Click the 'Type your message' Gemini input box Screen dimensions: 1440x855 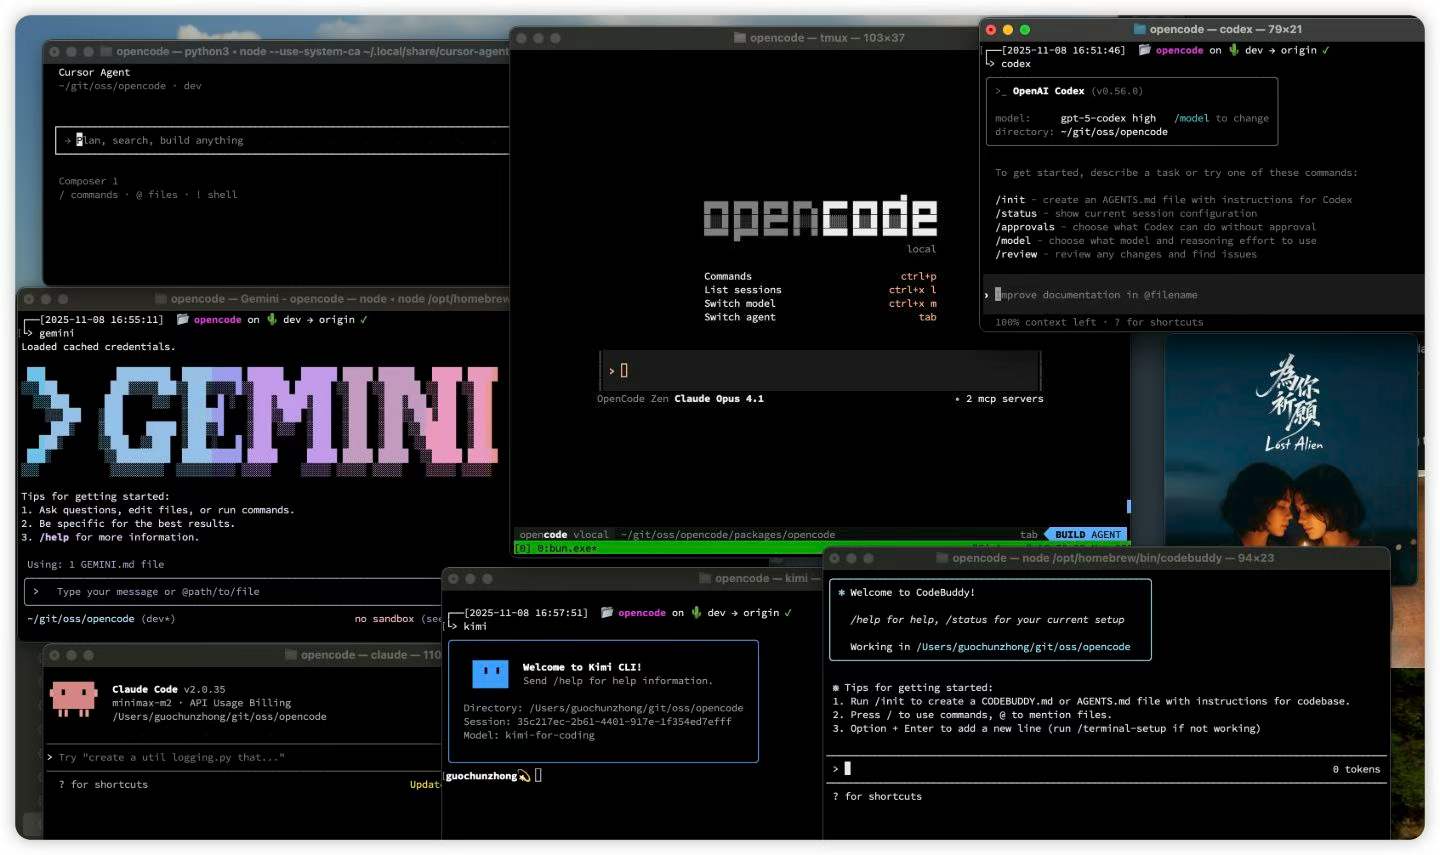click(x=232, y=592)
